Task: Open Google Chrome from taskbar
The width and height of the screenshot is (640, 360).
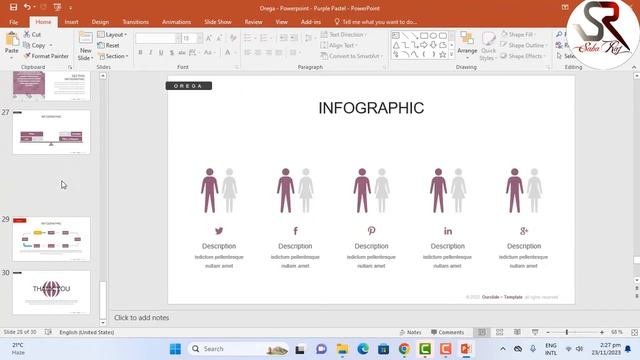Action: pos(404,349)
